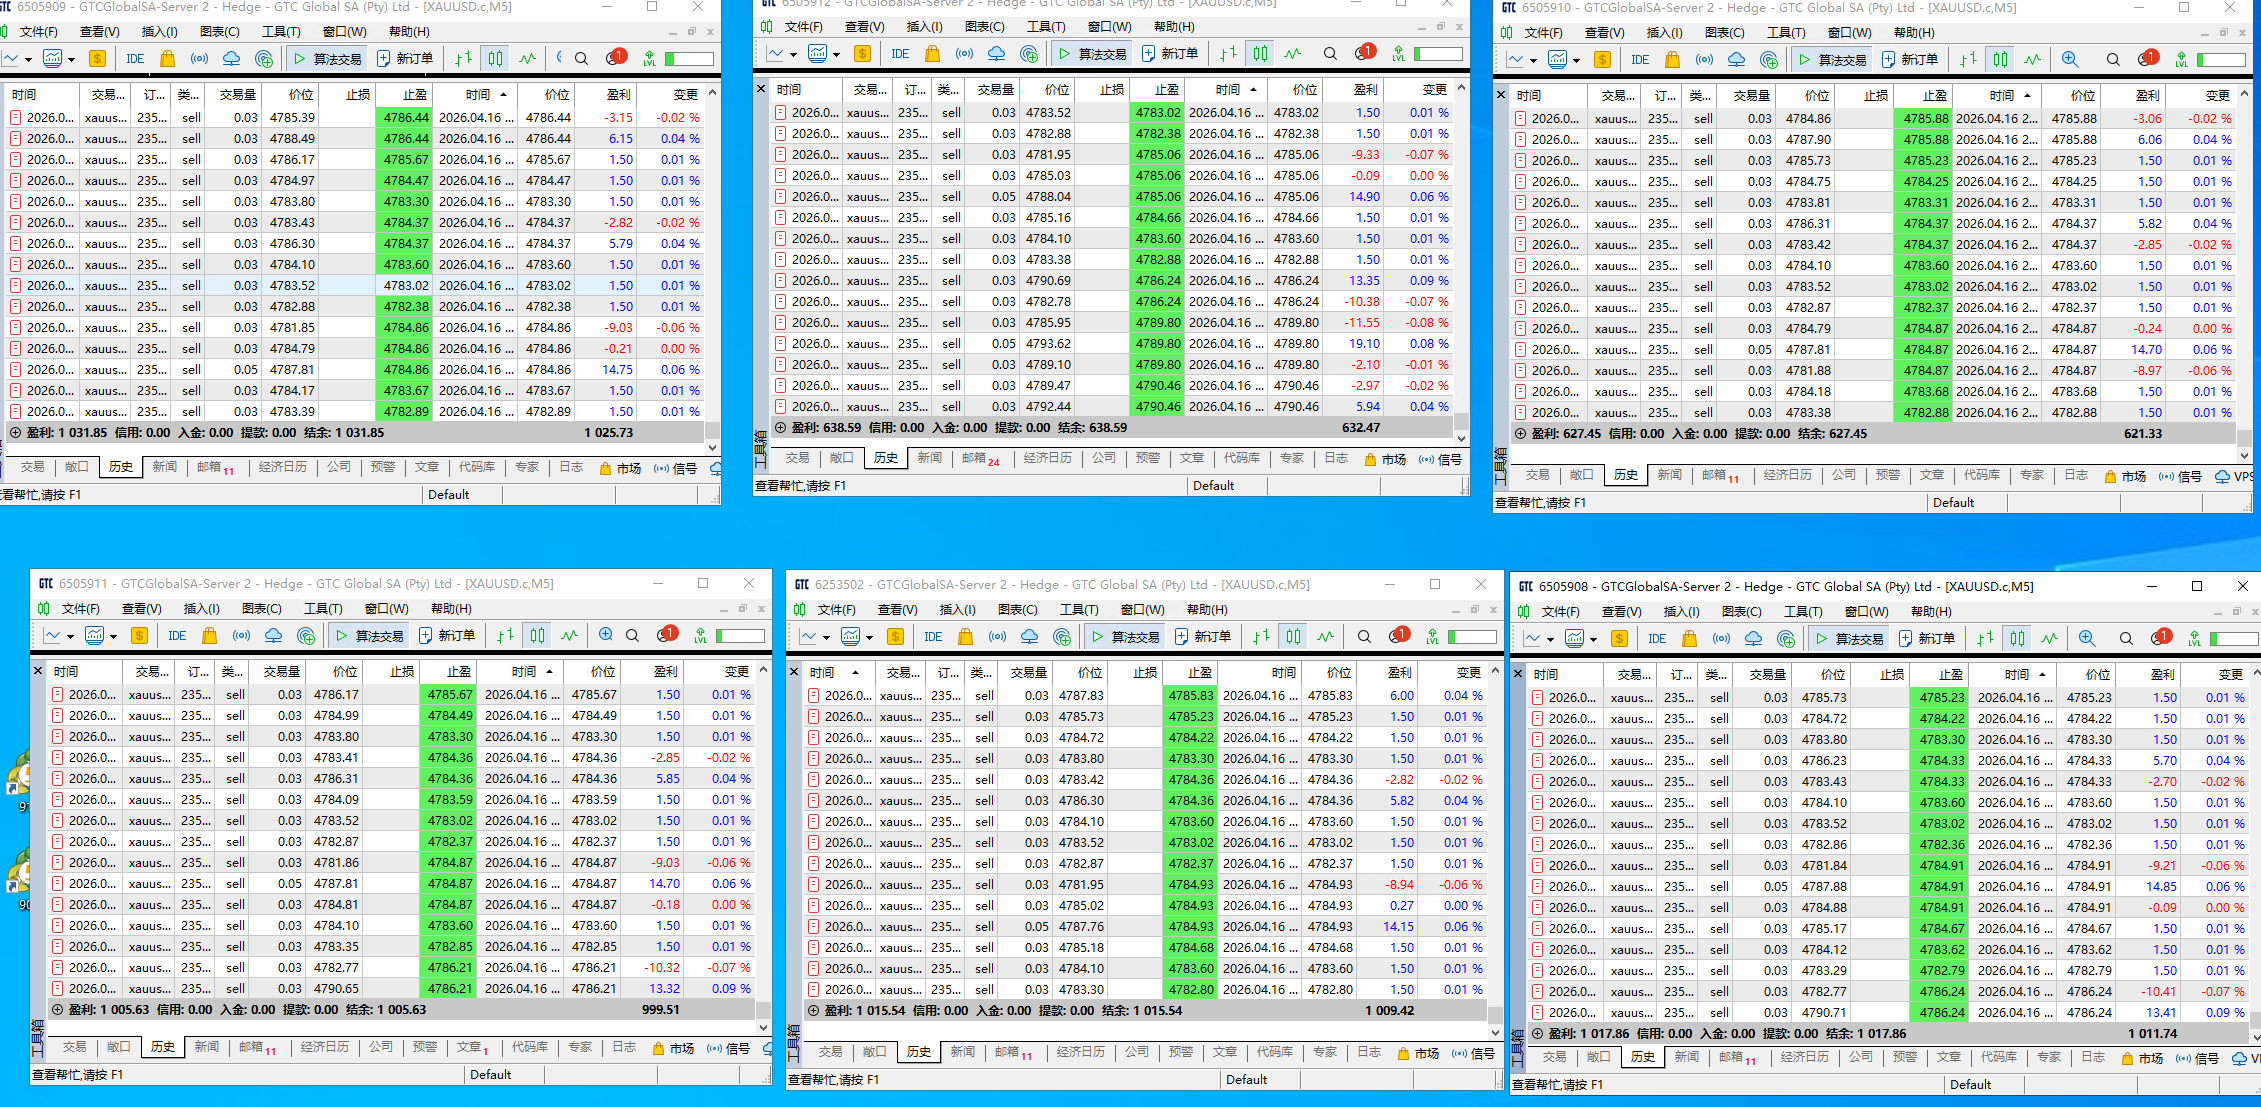Open 图表(C) menu in 6505910 window
This screenshot has height=1107, width=2261.
click(x=1724, y=33)
